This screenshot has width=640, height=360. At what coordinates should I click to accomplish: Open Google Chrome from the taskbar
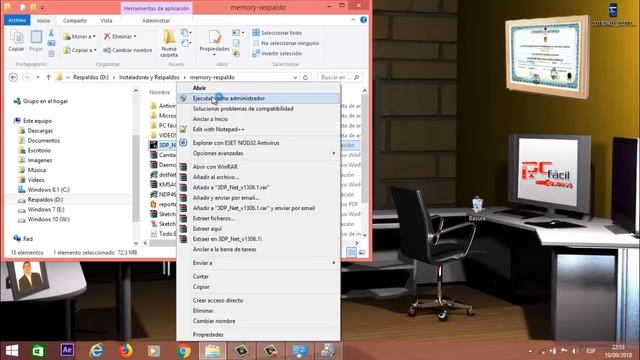(x=184, y=351)
